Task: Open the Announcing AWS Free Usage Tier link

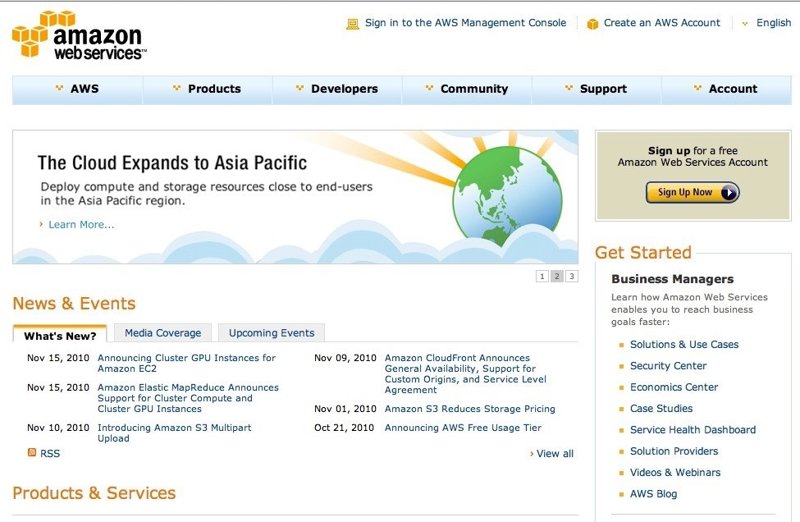Action: click(x=463, y=428)
